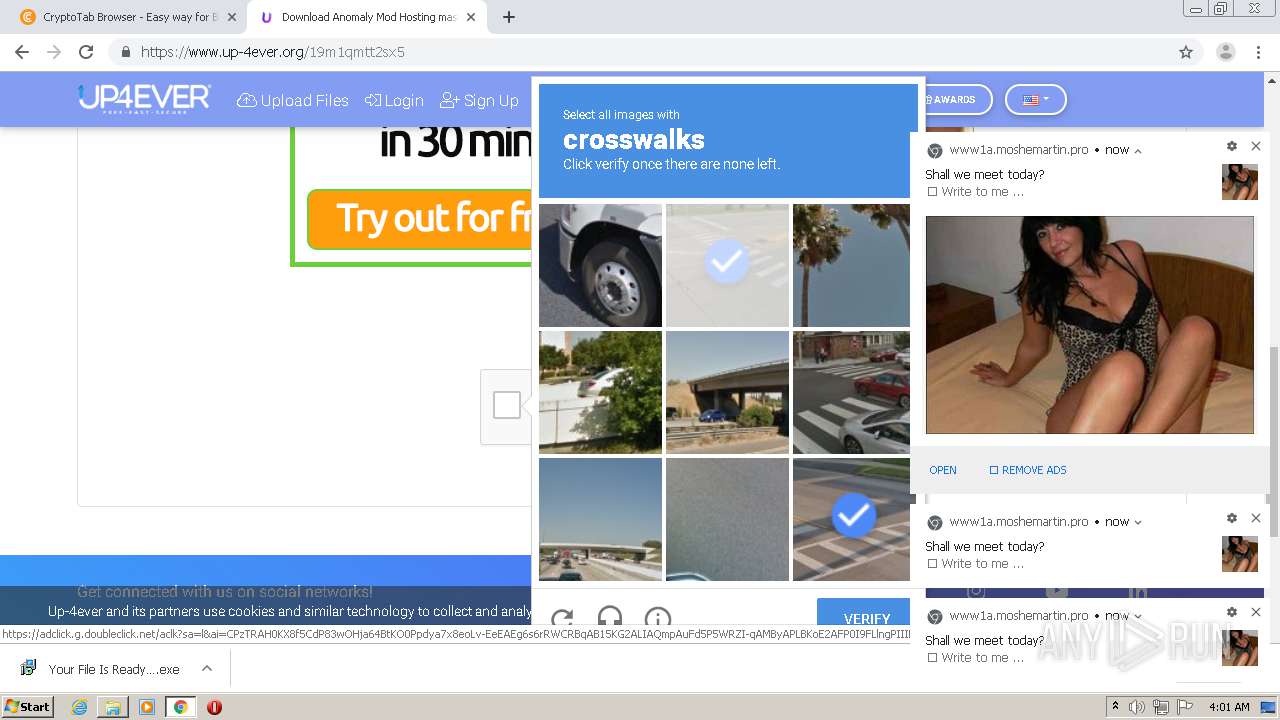1280x720 pixels.
Task: Click the browser back arrow
Action: 22,52
